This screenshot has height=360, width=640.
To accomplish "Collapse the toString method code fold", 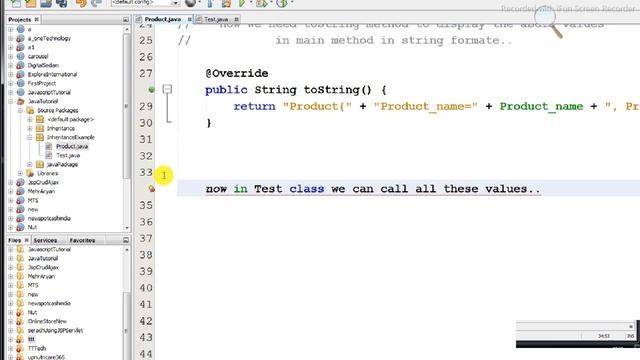I will coord(167,89).
